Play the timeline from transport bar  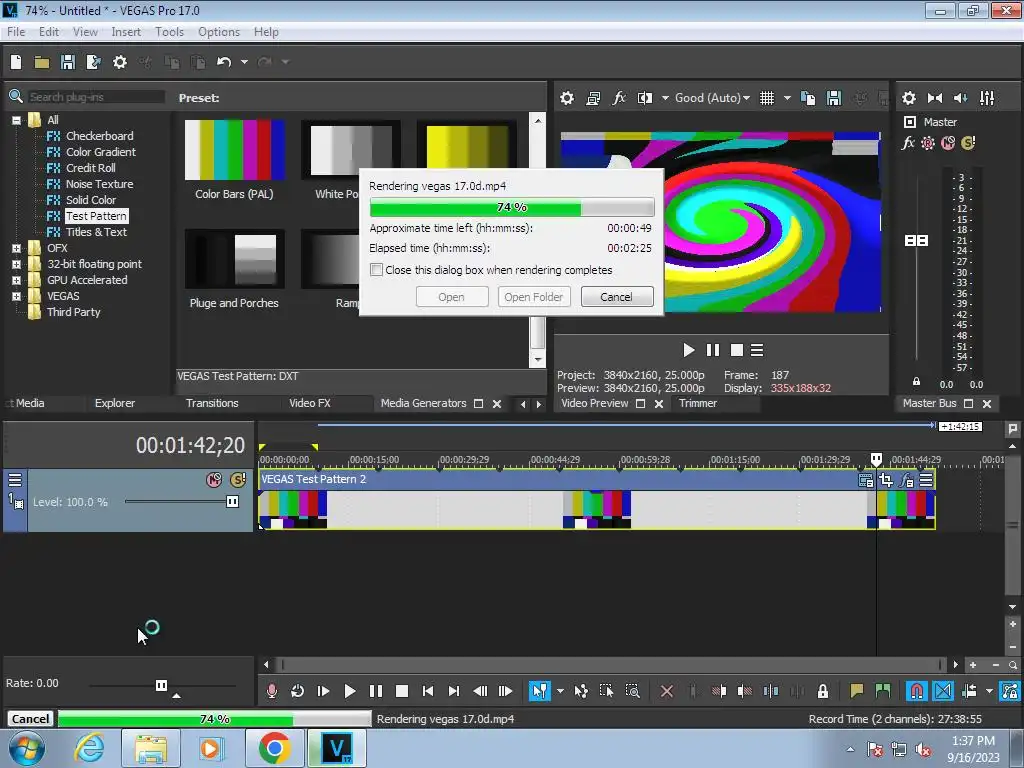pyautogui.click(x=349, y=691)
